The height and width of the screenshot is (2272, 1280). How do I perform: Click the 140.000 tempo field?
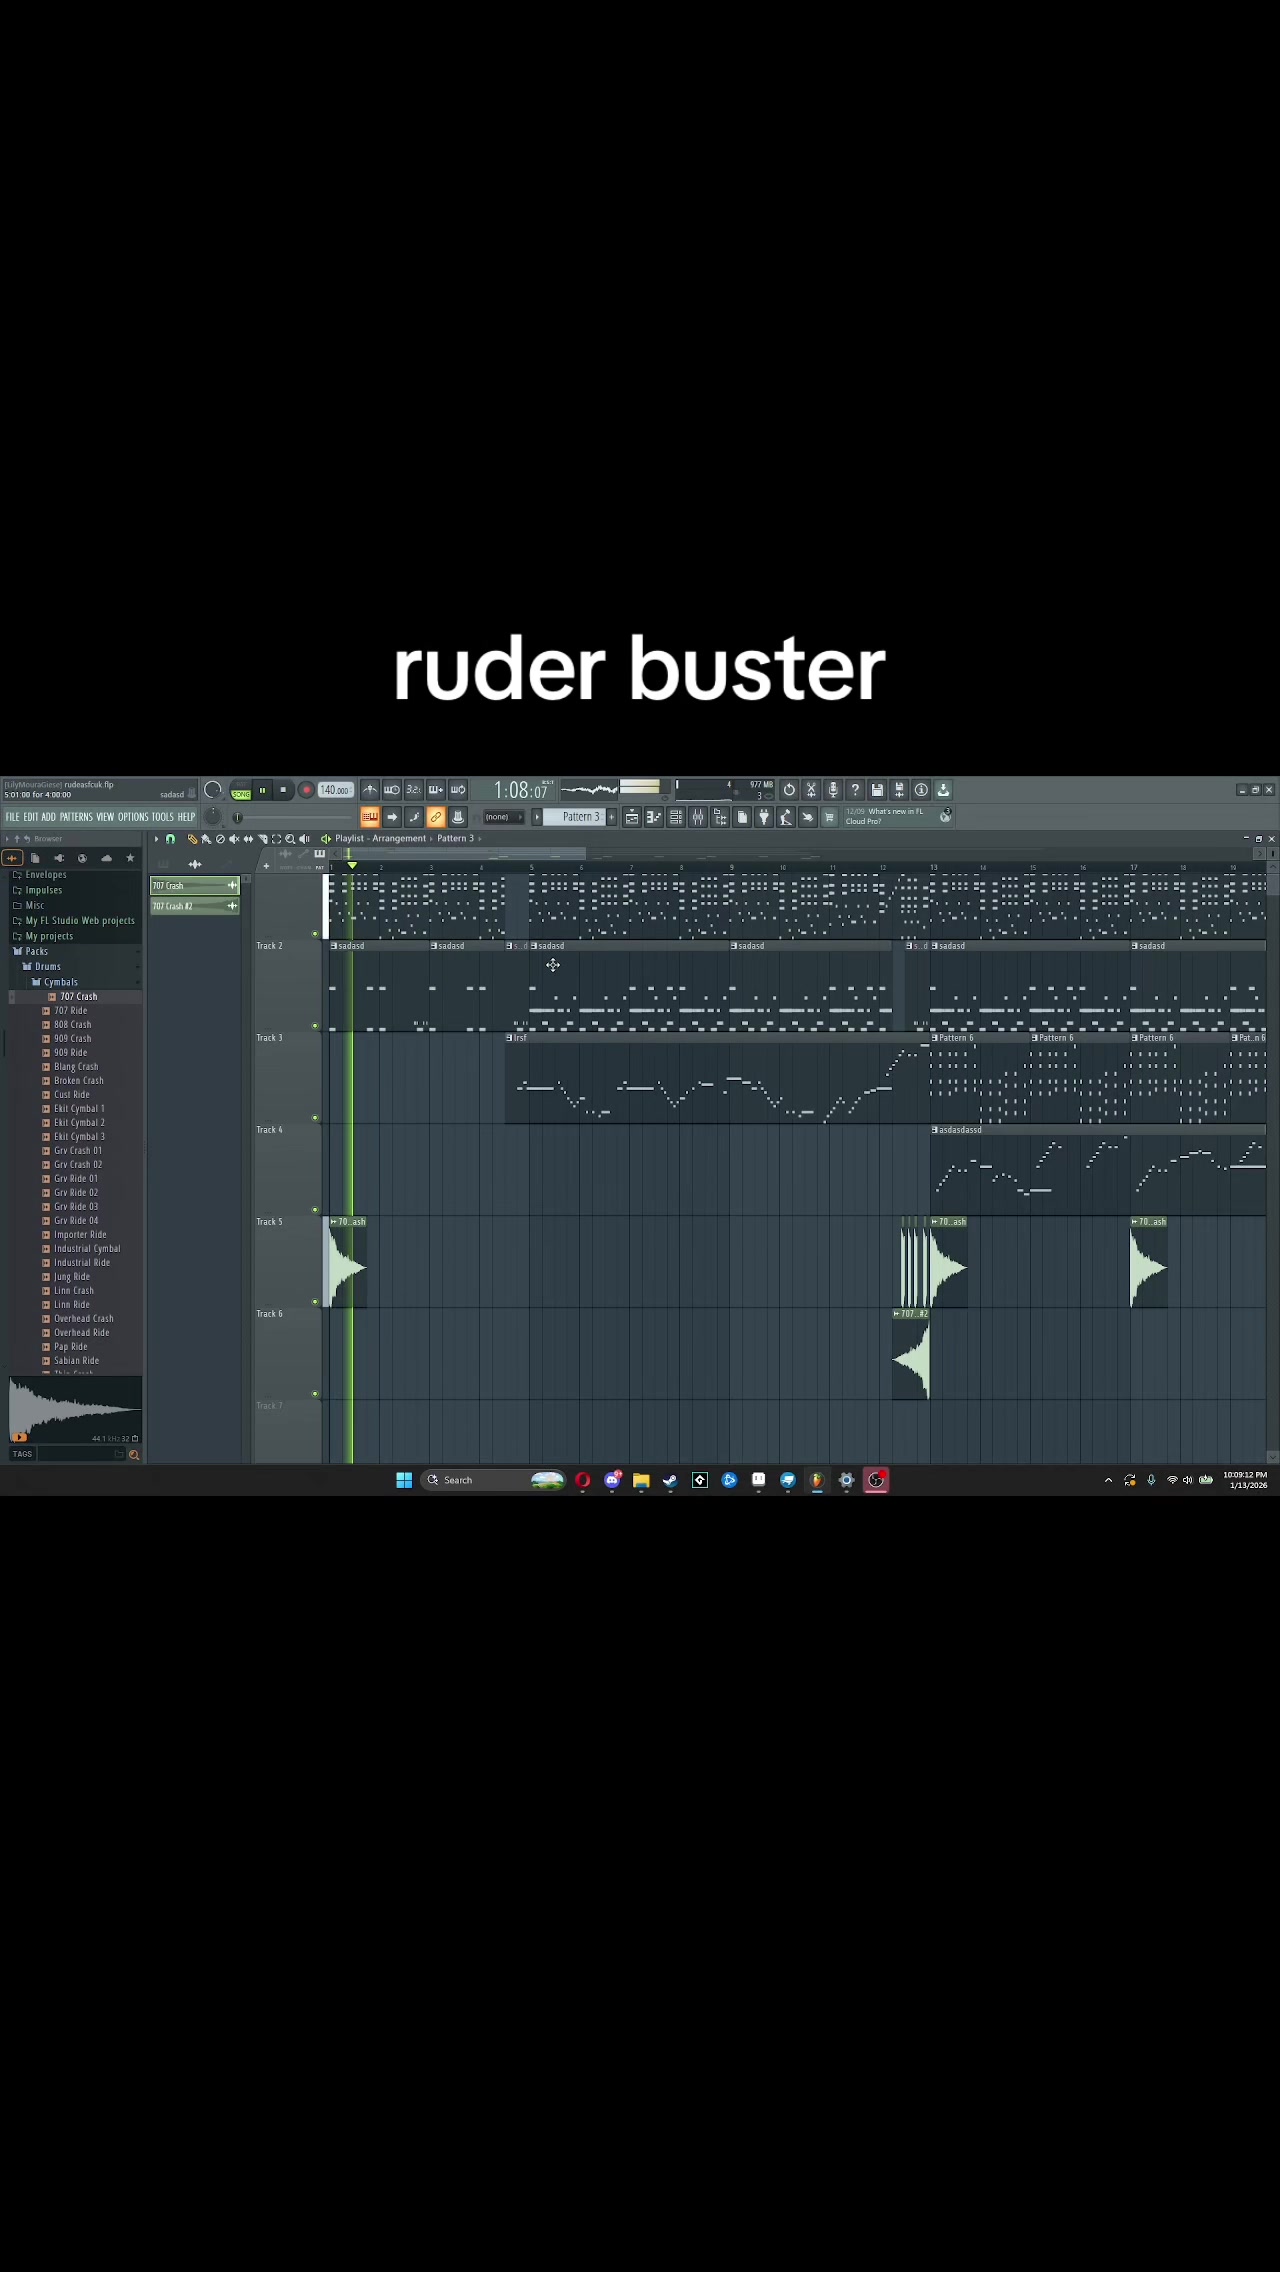click(x=335, y=790)
